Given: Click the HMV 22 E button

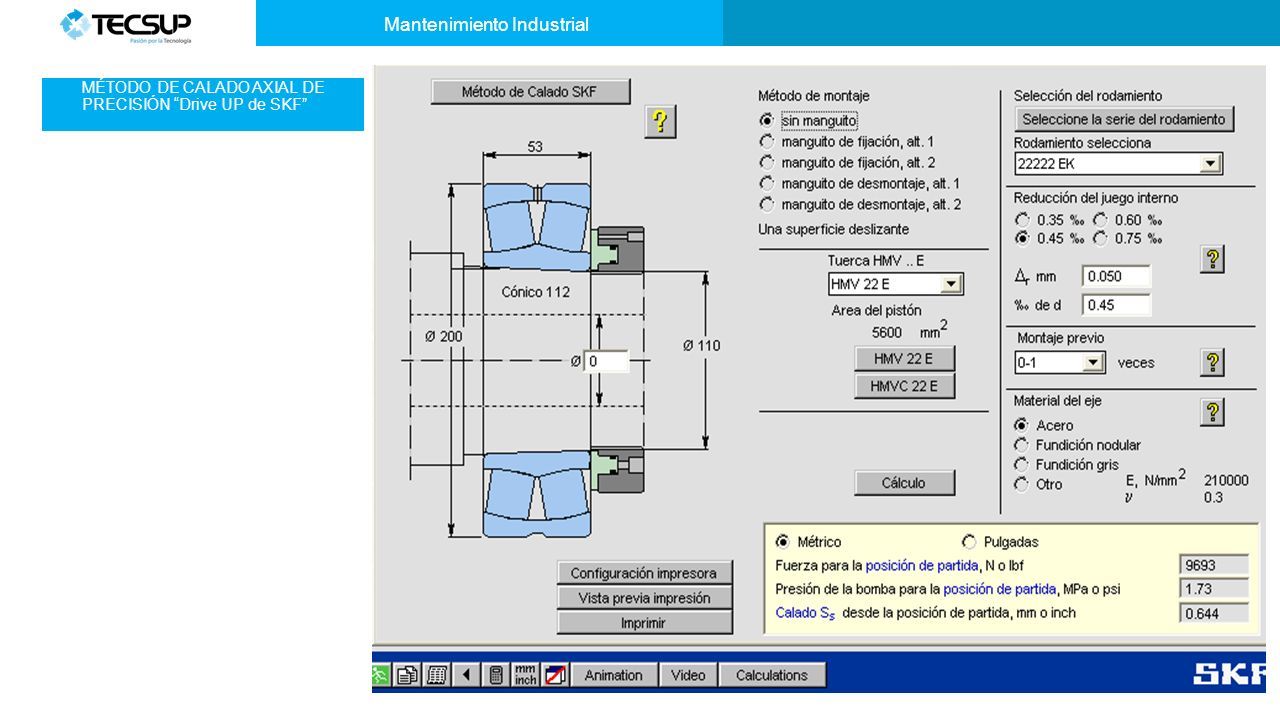Looking at the screenshot, I should pos(905,358).
